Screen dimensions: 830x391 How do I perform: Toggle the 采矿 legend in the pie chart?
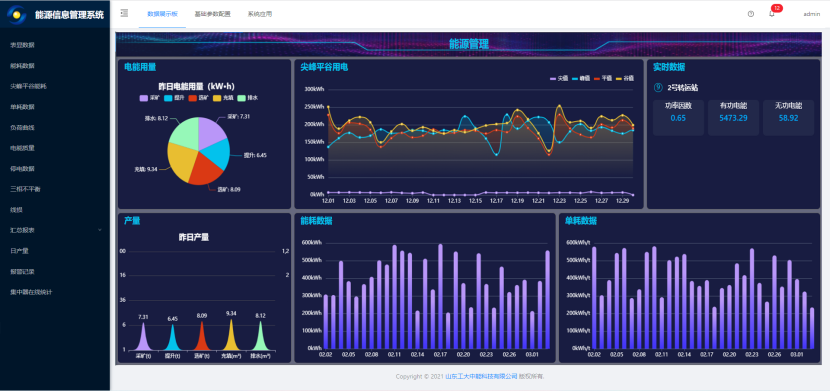(x=150, y=98)
